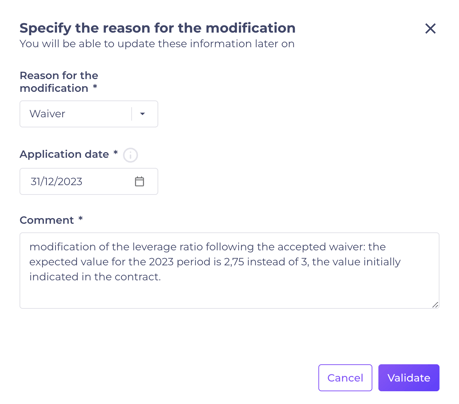Validate the modification reason
Screen dimensions: 459x404
point(409,377)
